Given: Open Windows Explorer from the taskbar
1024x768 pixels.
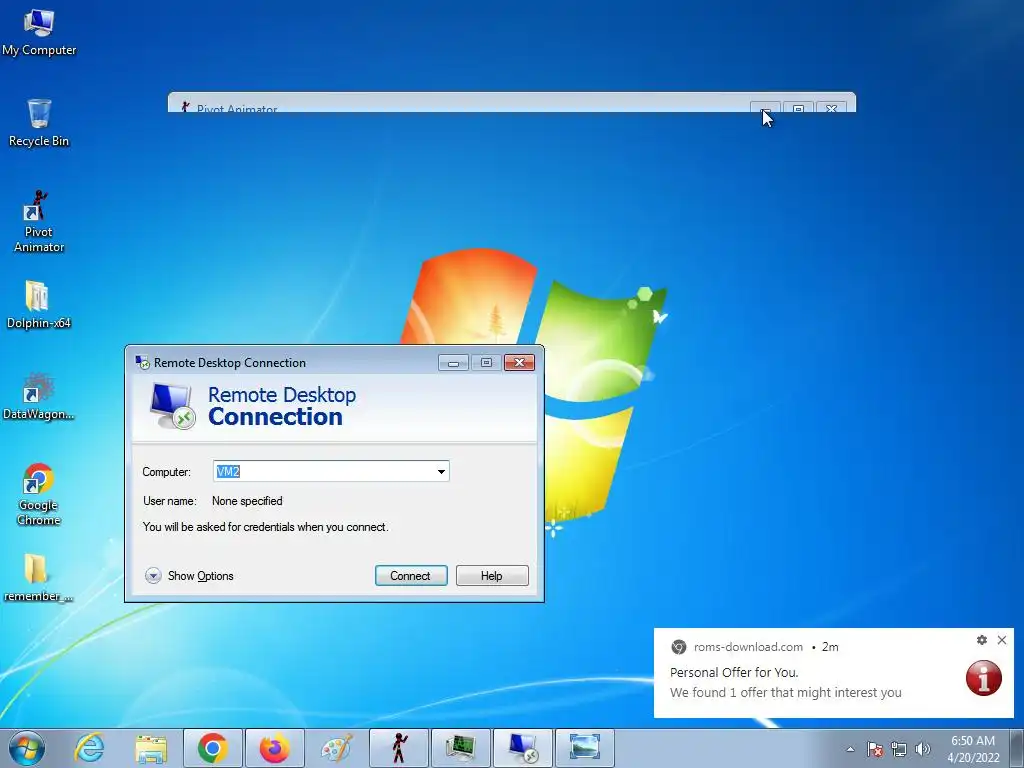Looking at the screenshot, I should click(151, 748).
